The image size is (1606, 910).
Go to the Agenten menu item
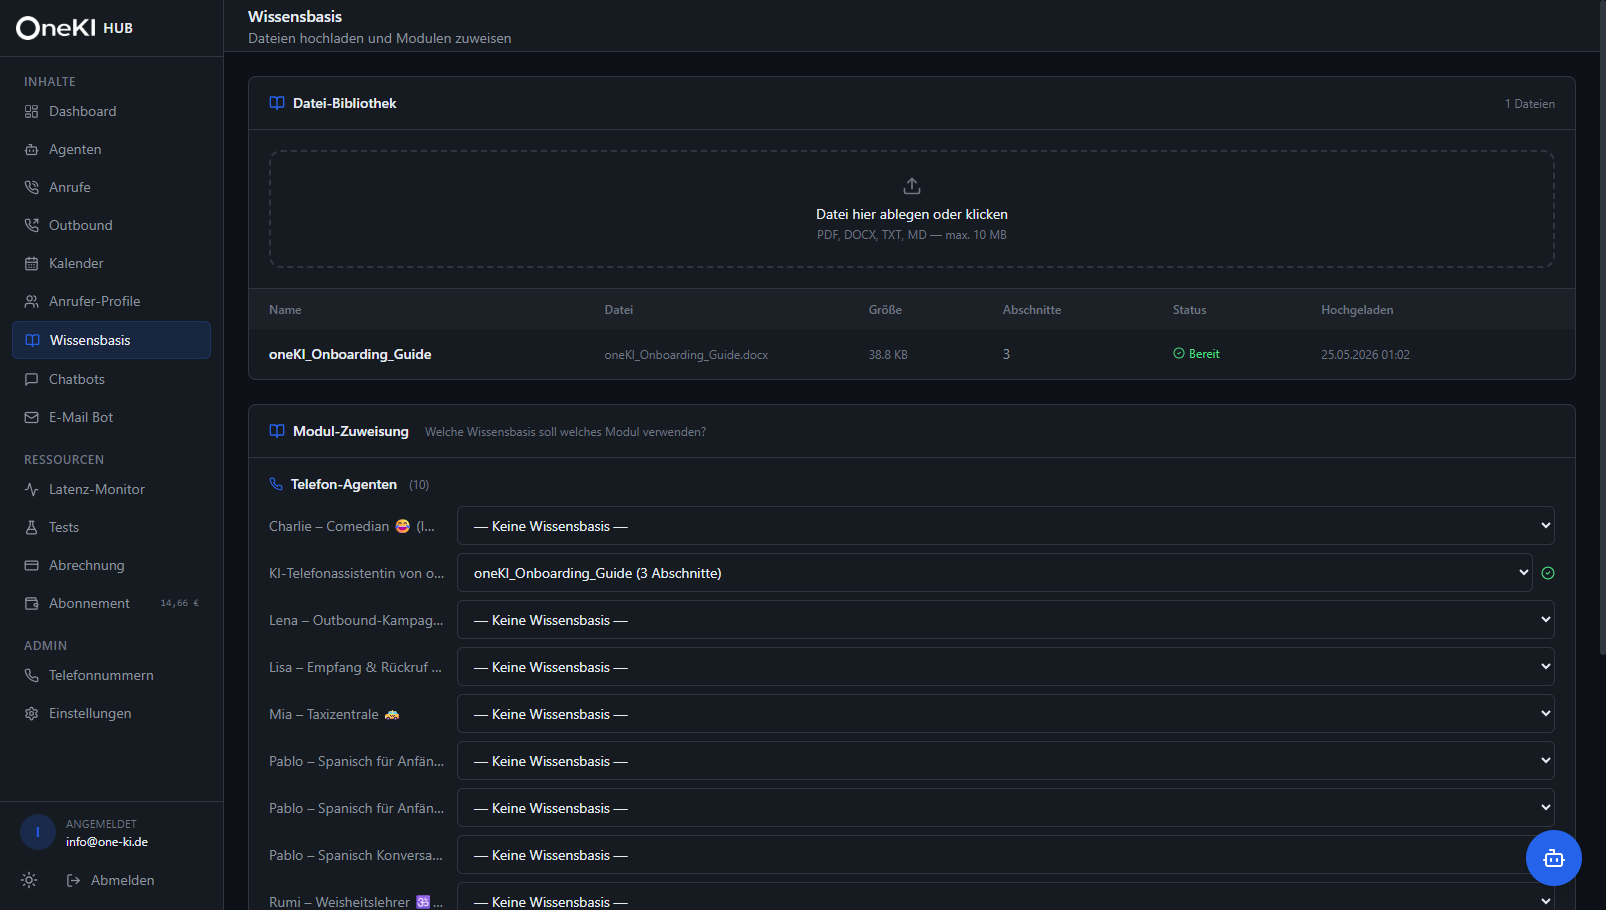(x=111, y=150)
